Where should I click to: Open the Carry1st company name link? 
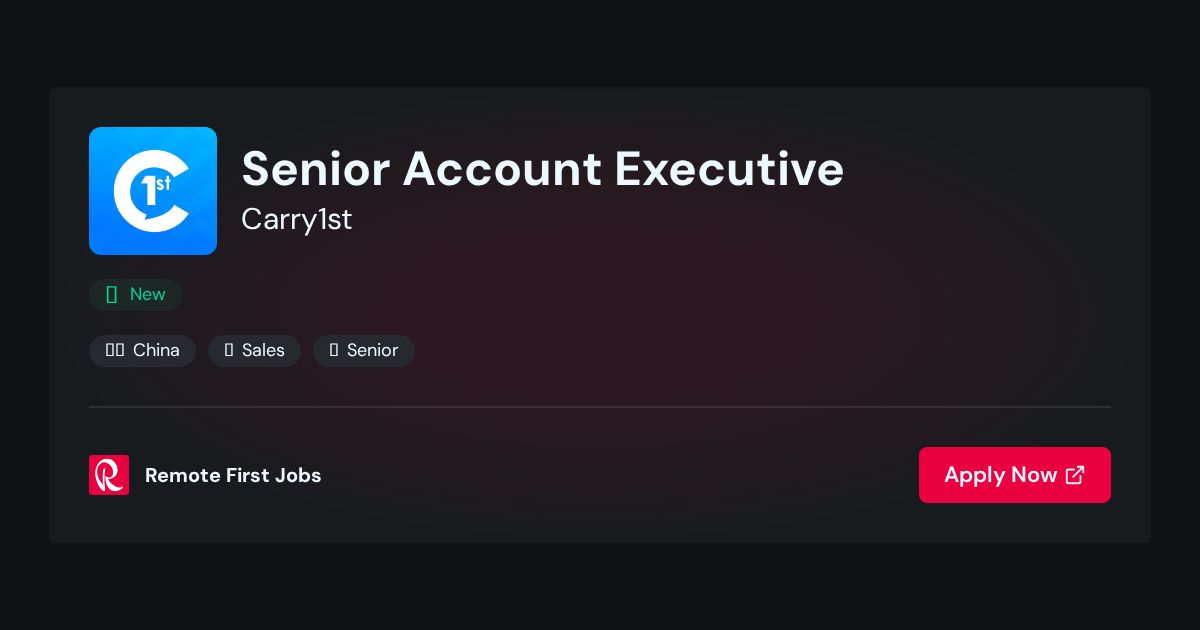[x=297, y=219]
